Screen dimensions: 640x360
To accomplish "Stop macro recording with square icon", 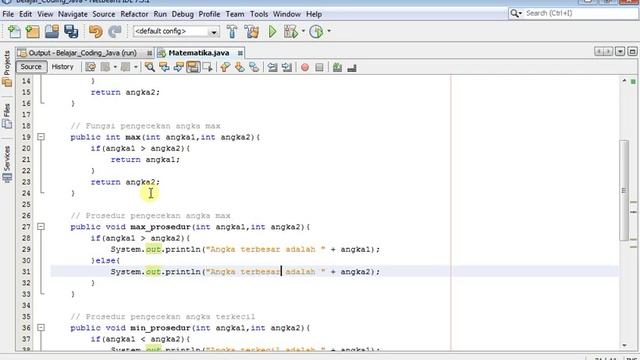I will click(x=319, y=67).
